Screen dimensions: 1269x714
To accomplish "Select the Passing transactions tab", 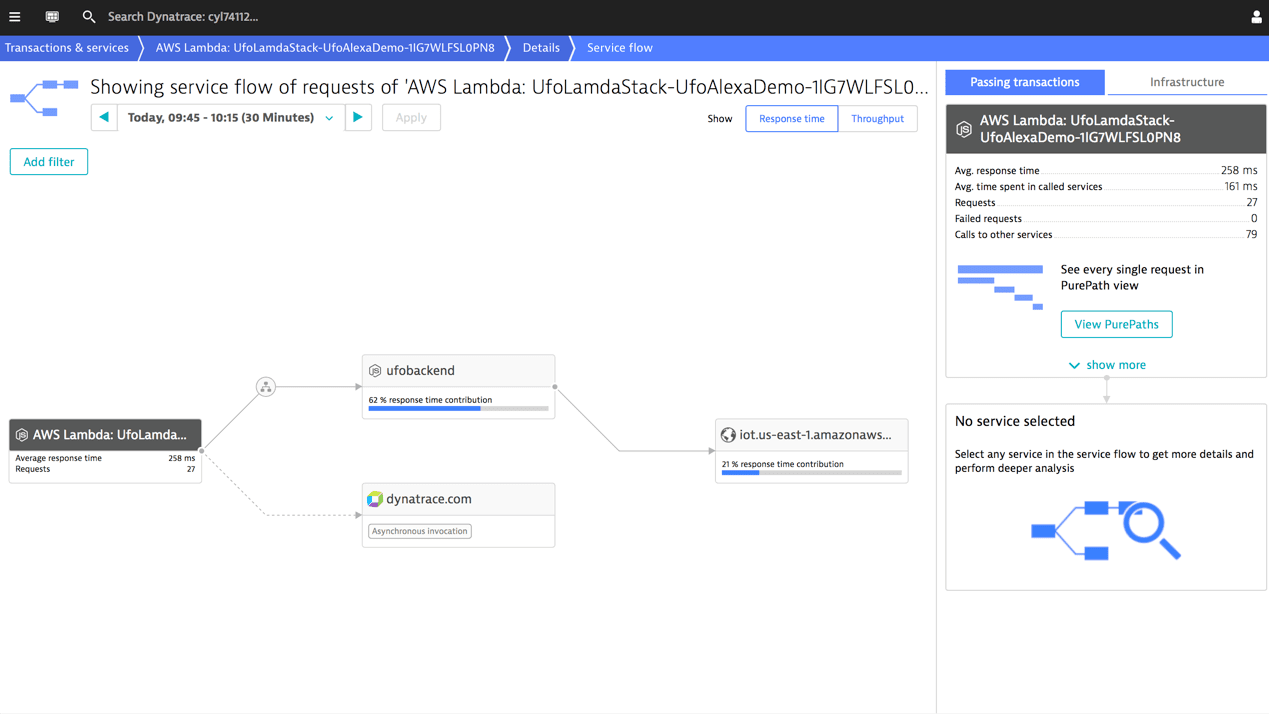I will pos(1025,82).
